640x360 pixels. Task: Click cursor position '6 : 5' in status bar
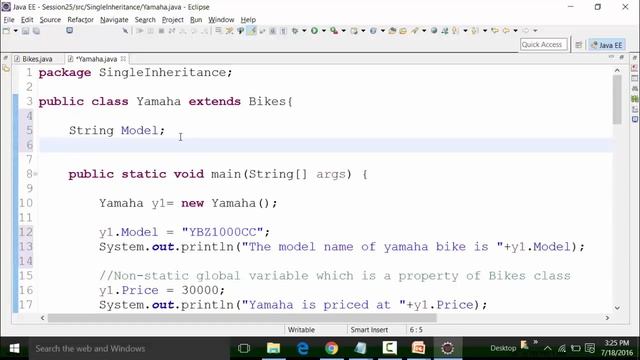point(416,330)
